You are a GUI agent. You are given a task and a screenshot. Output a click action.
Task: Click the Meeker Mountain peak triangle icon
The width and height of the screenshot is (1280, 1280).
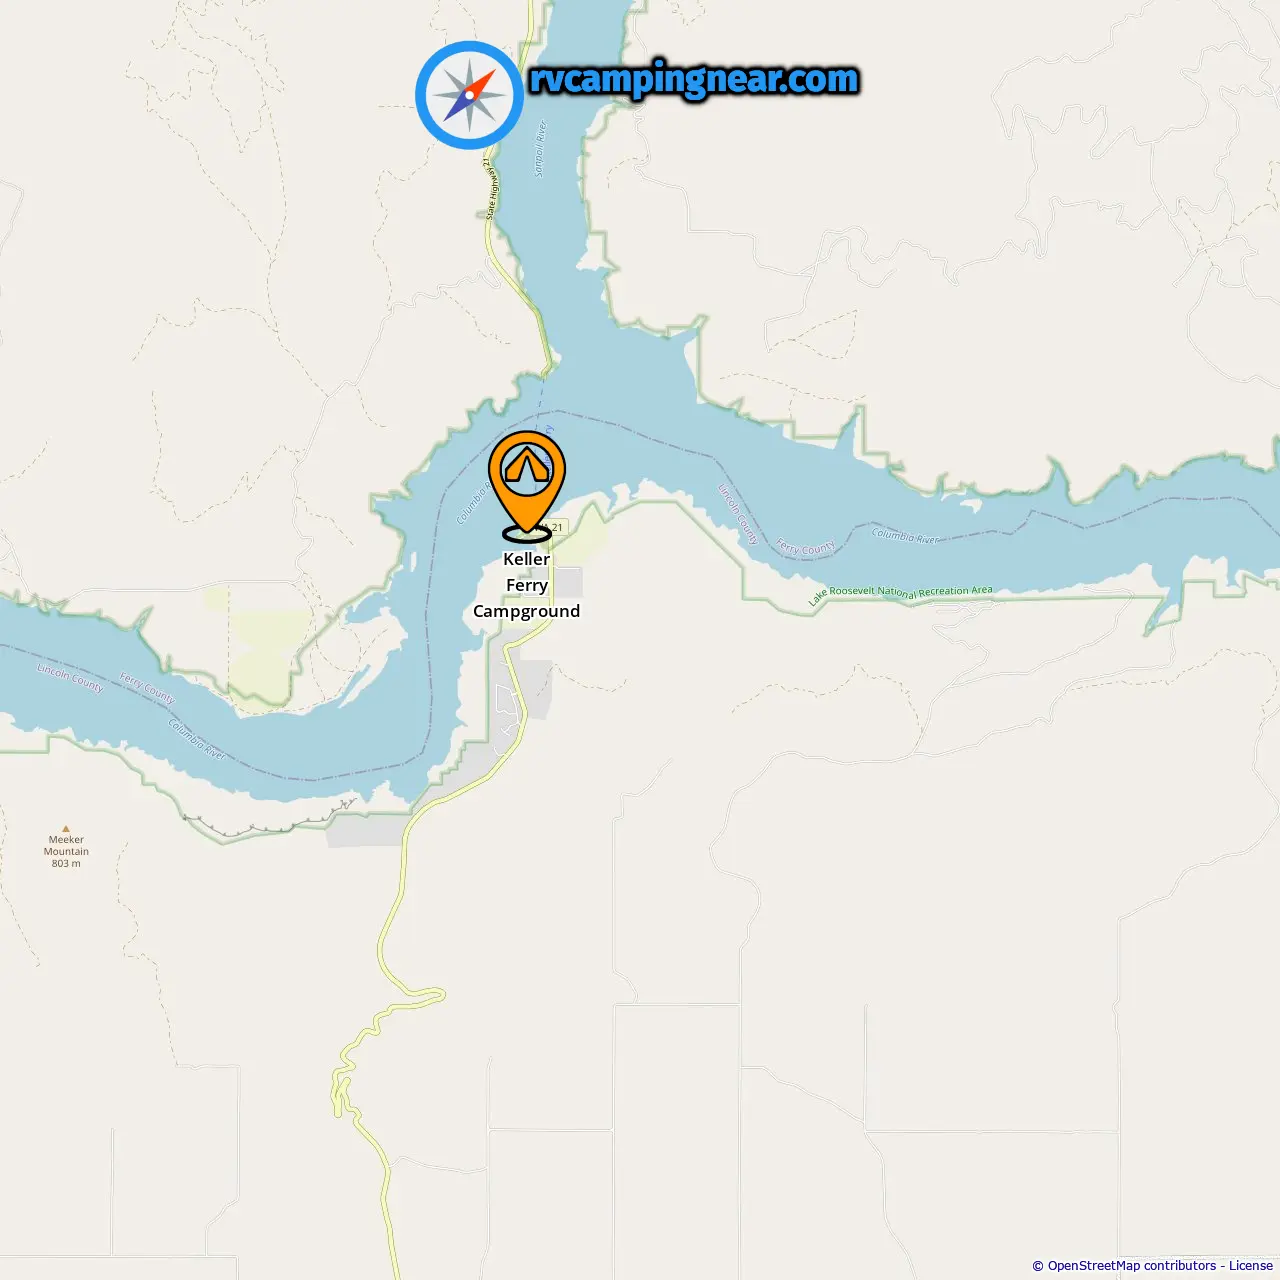[x=66, y=829]
